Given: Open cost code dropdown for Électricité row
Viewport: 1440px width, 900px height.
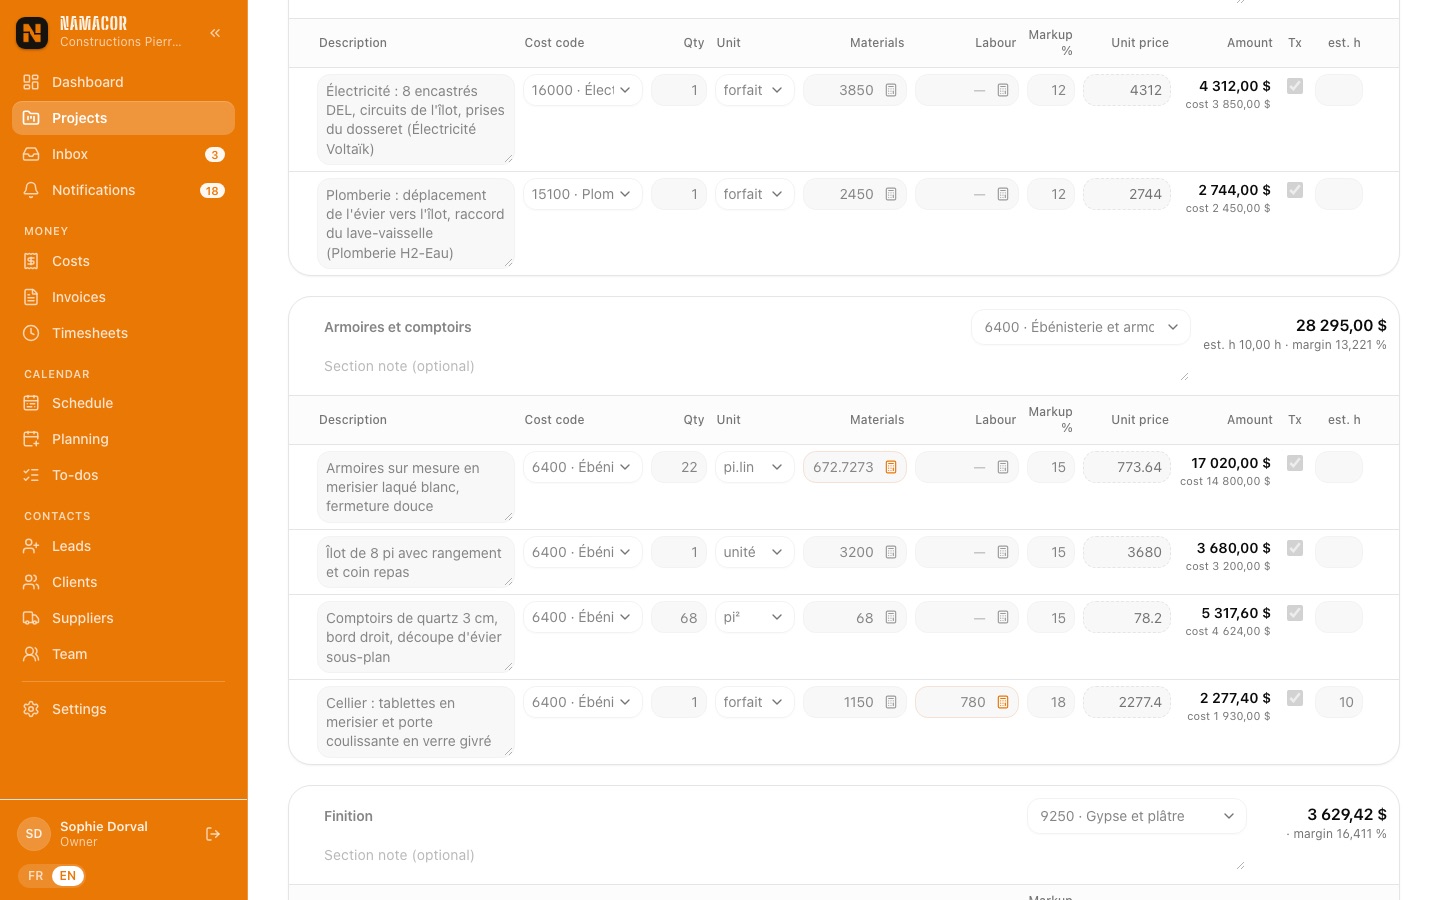Looking at the screenshot, I should [582, 90].
